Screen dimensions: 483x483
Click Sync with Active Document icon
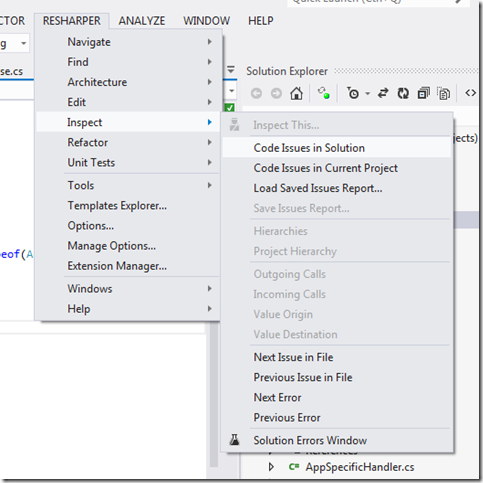[x=383, y=94]
